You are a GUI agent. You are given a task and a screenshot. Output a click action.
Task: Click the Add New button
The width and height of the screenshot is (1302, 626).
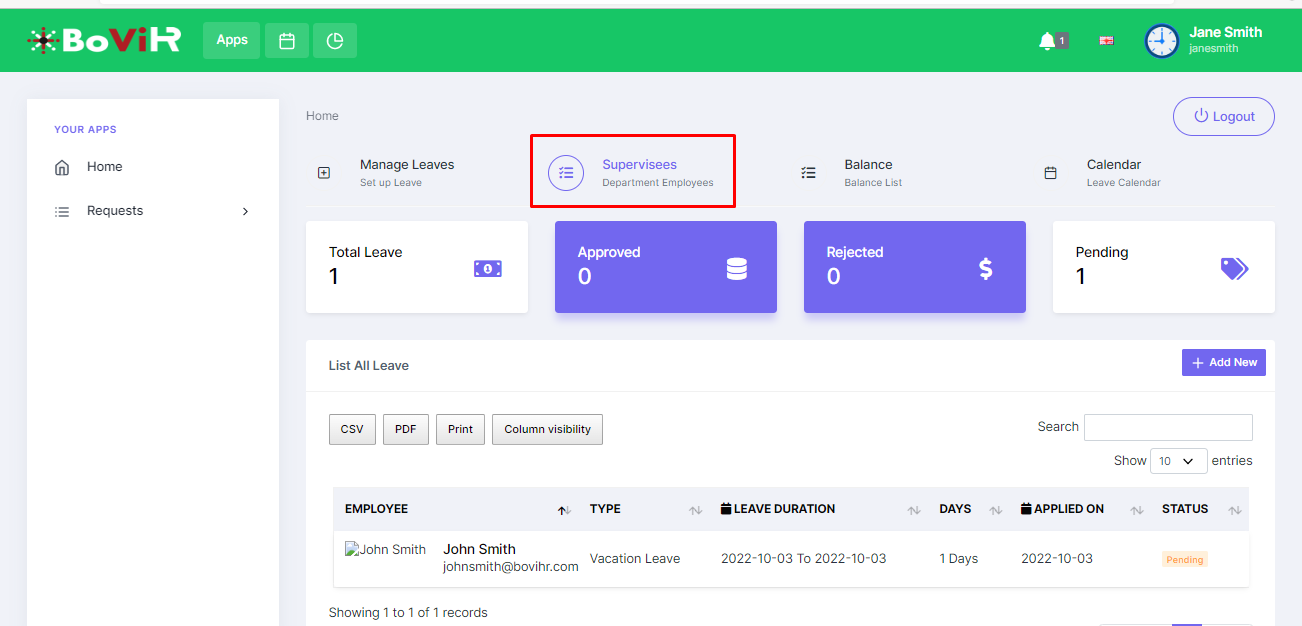1223,363
